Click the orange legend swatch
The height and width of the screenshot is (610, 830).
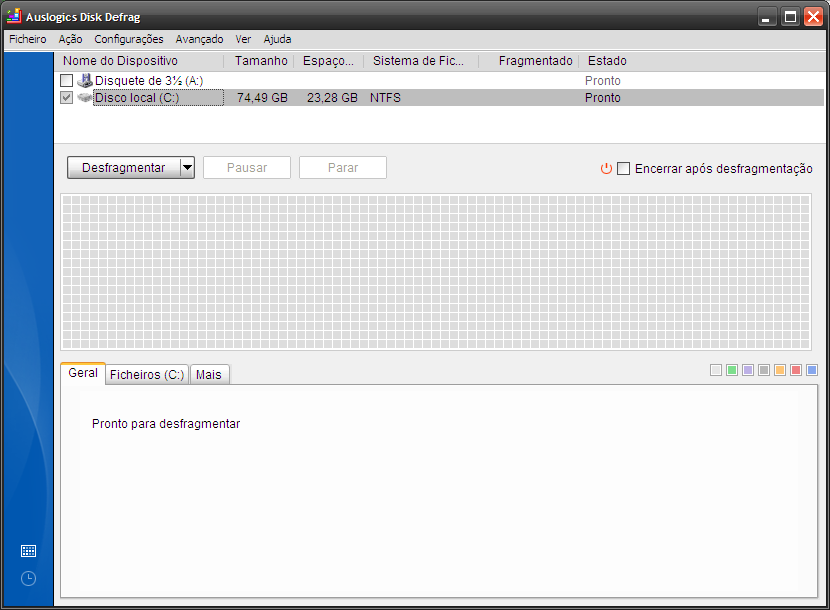tap(780, 370)
